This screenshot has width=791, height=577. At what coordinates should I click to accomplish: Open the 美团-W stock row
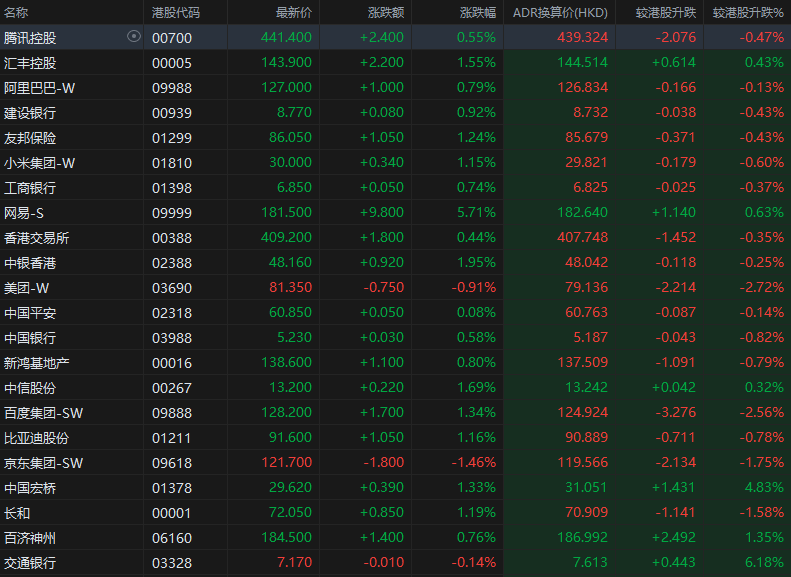396,288
